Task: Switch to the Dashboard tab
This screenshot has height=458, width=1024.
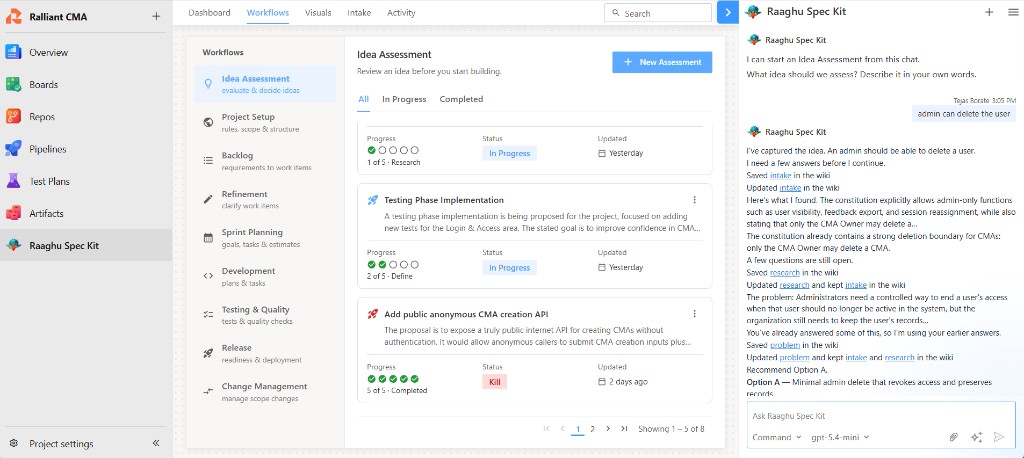Action: click(209, 12)
